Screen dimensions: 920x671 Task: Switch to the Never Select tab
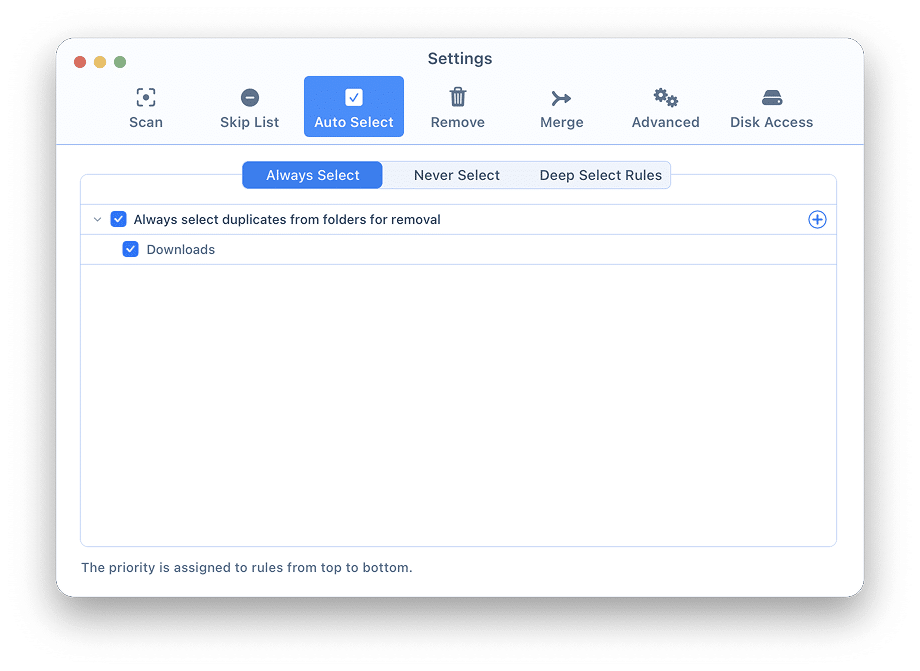point(456,175)
